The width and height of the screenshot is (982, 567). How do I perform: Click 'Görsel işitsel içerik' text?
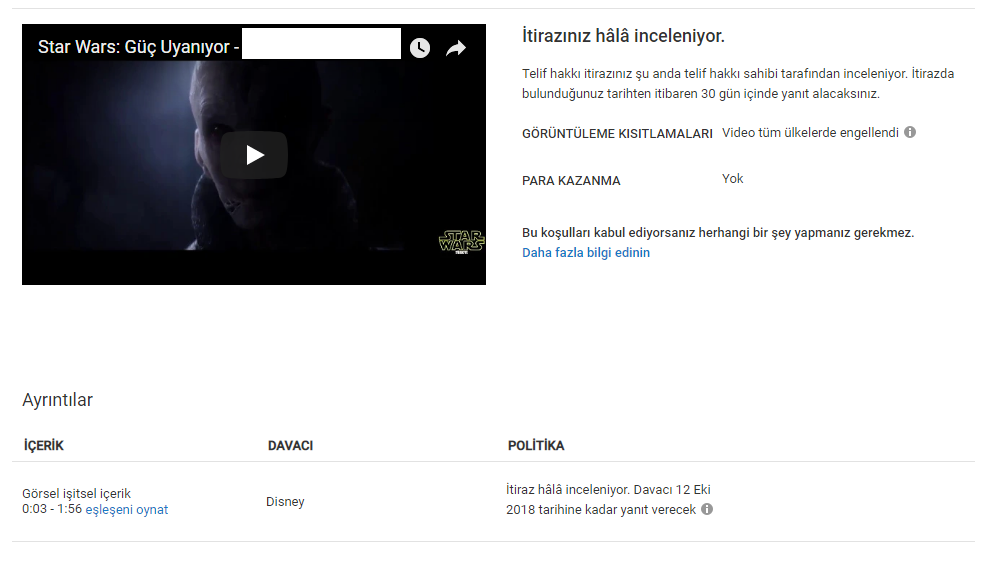pyautogui.click(x=76, y=494)
